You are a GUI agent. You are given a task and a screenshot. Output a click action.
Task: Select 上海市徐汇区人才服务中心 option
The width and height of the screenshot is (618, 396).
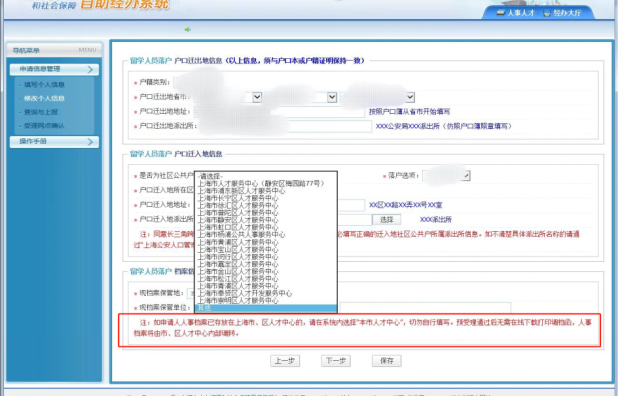pos(266,205)
